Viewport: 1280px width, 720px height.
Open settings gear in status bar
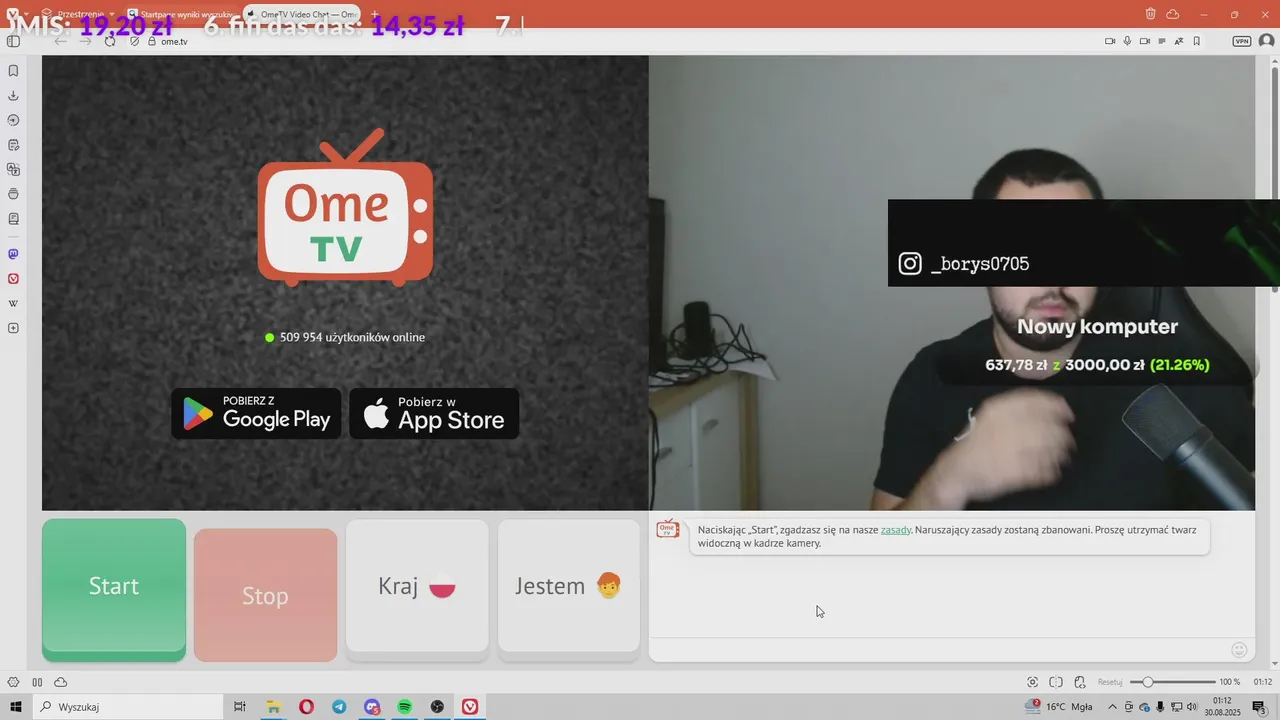pyautogui.click(x=13, y=682)
